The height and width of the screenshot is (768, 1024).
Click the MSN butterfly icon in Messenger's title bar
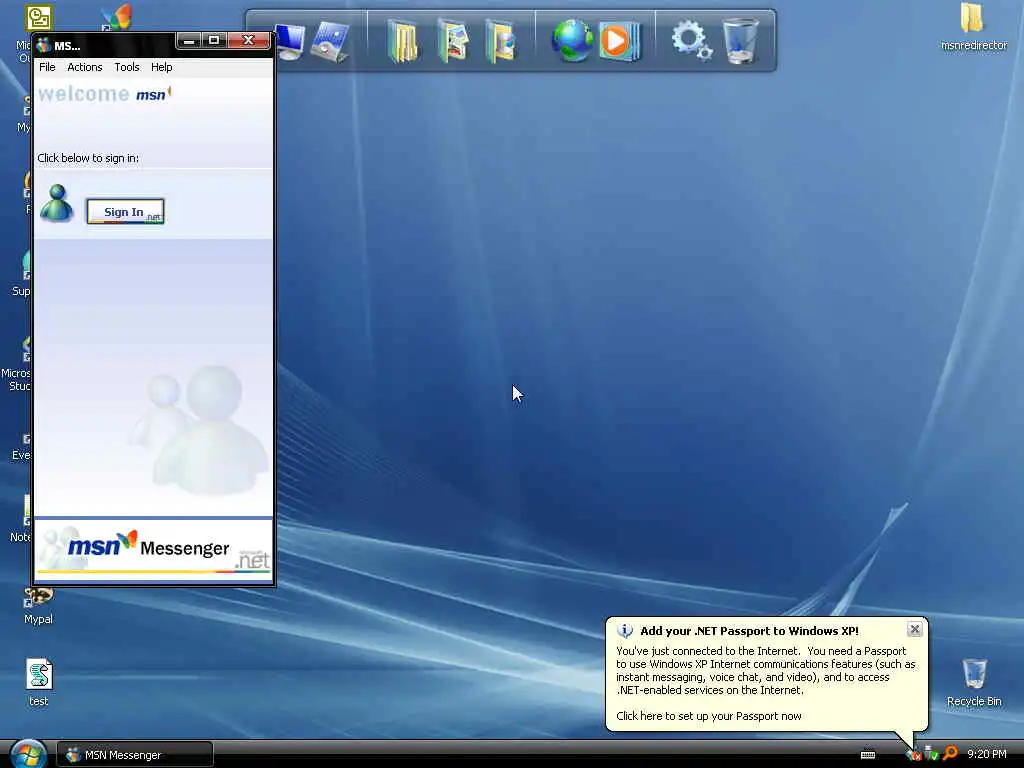click(44, 45)
